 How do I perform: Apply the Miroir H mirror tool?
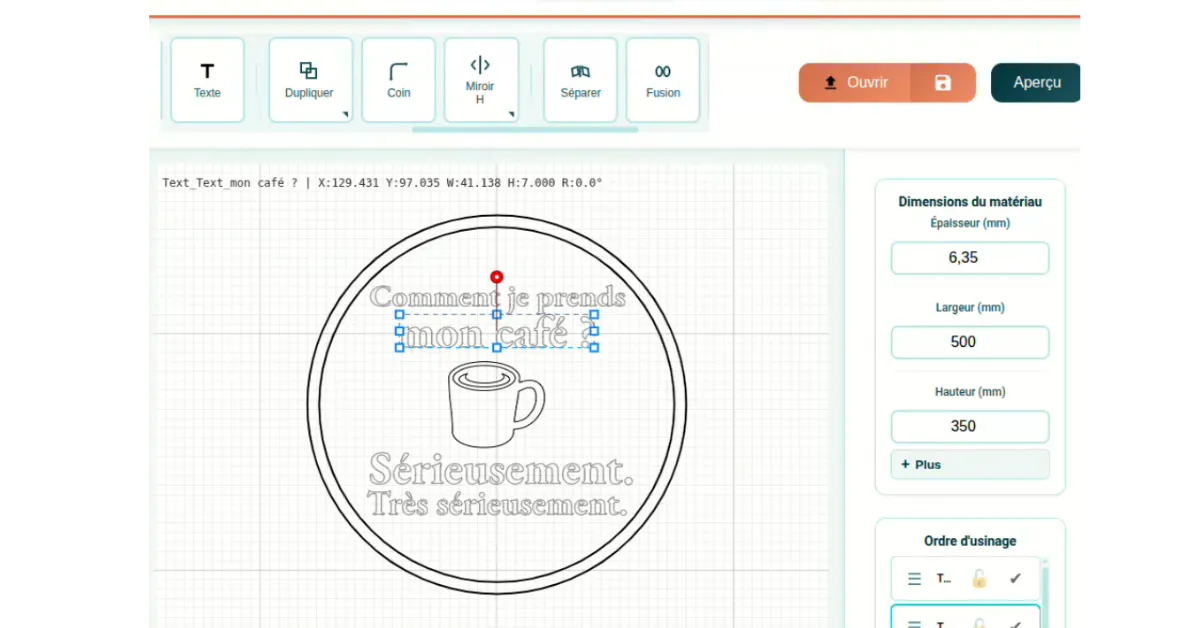tap(480, 80)
